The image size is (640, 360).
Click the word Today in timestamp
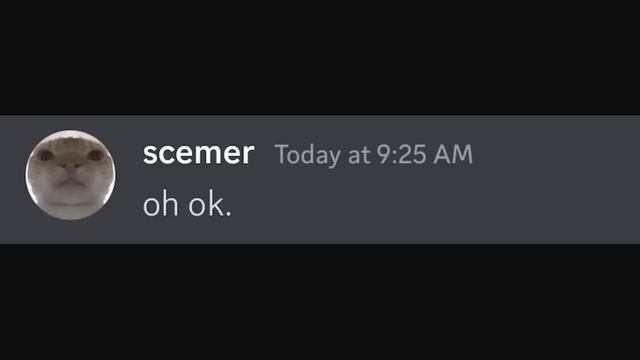point(308,156)
